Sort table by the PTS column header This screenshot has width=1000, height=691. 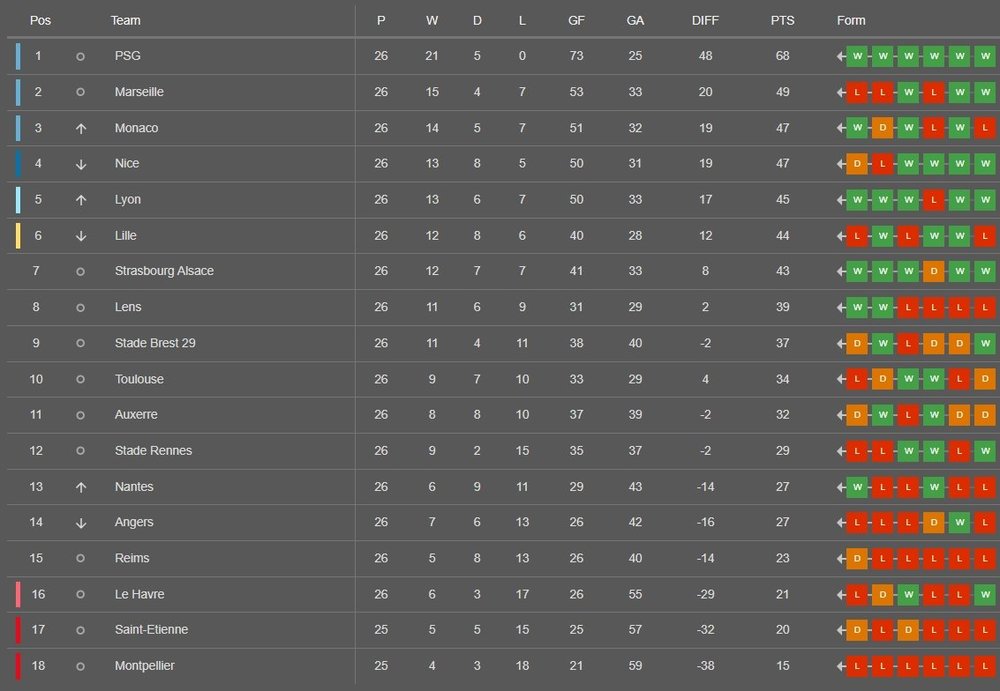point(783,21)
